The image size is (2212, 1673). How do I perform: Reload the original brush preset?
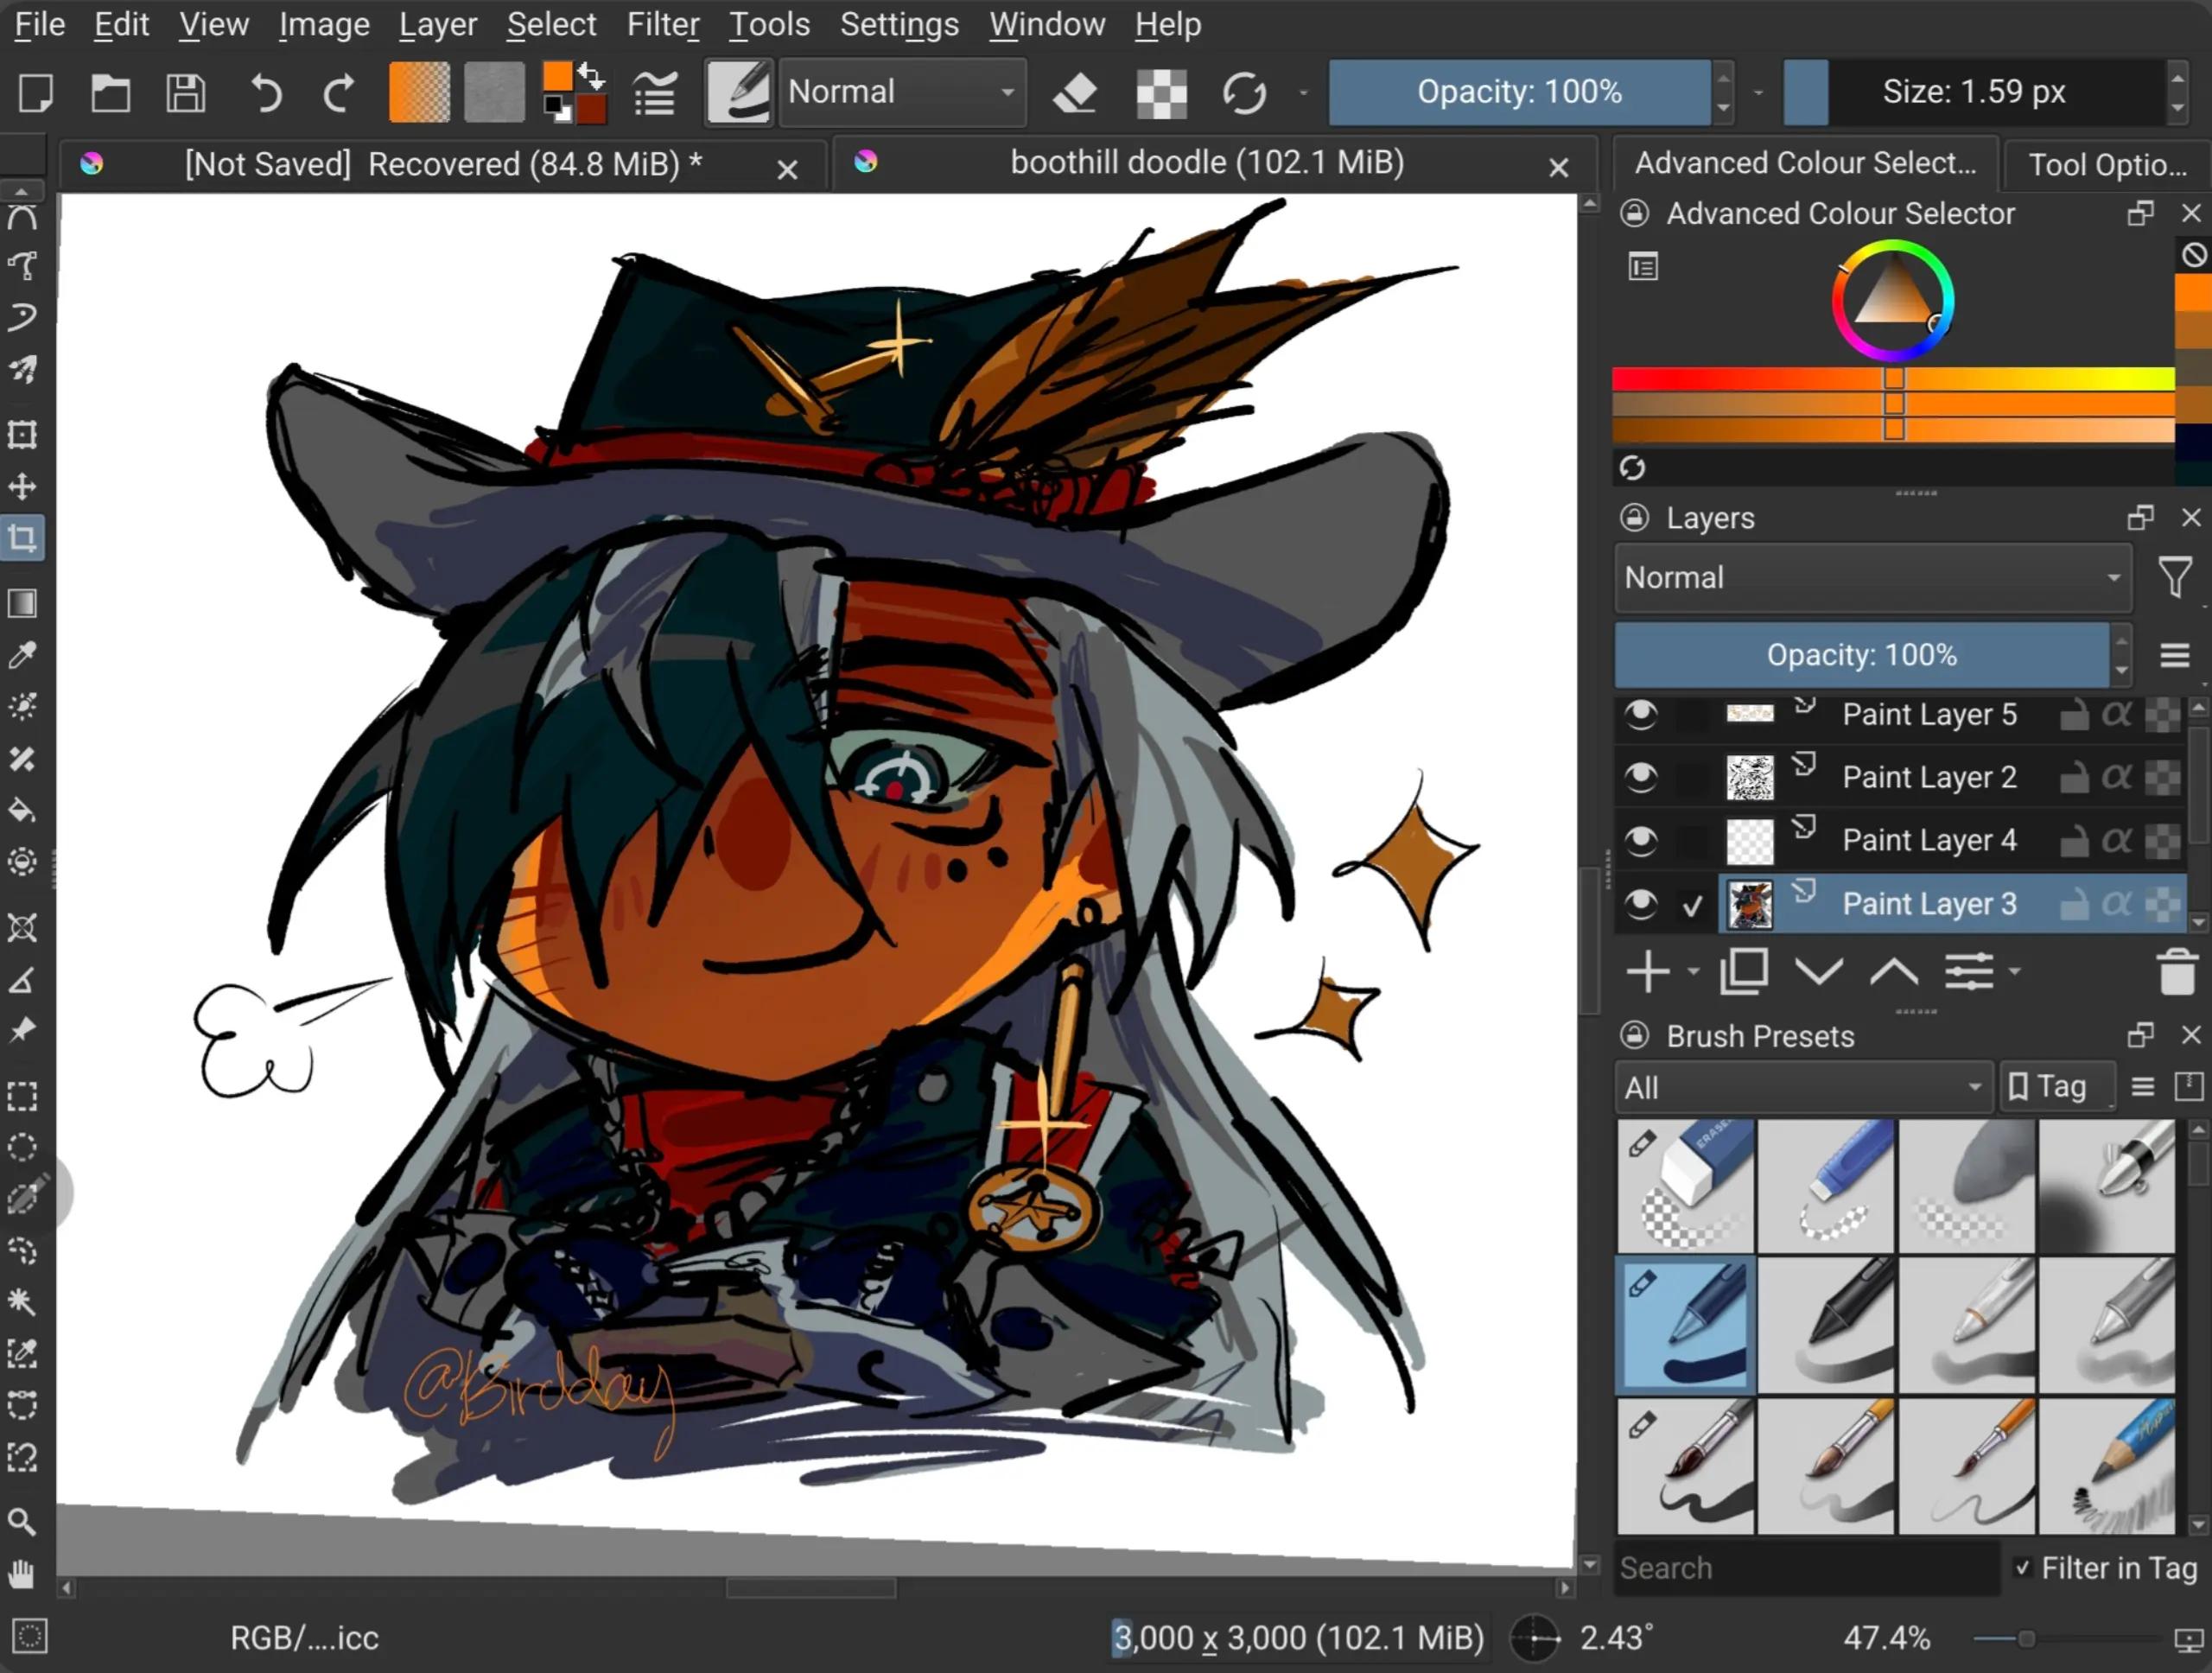click(x=1244, y=93)
